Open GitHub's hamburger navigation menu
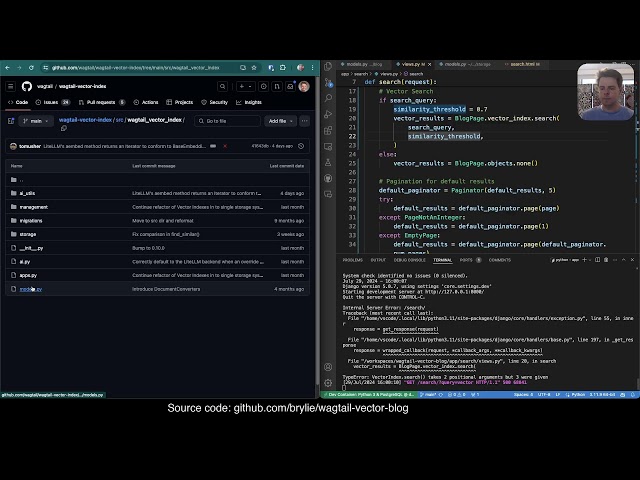 pyautogui.click(x=11, y=86)
